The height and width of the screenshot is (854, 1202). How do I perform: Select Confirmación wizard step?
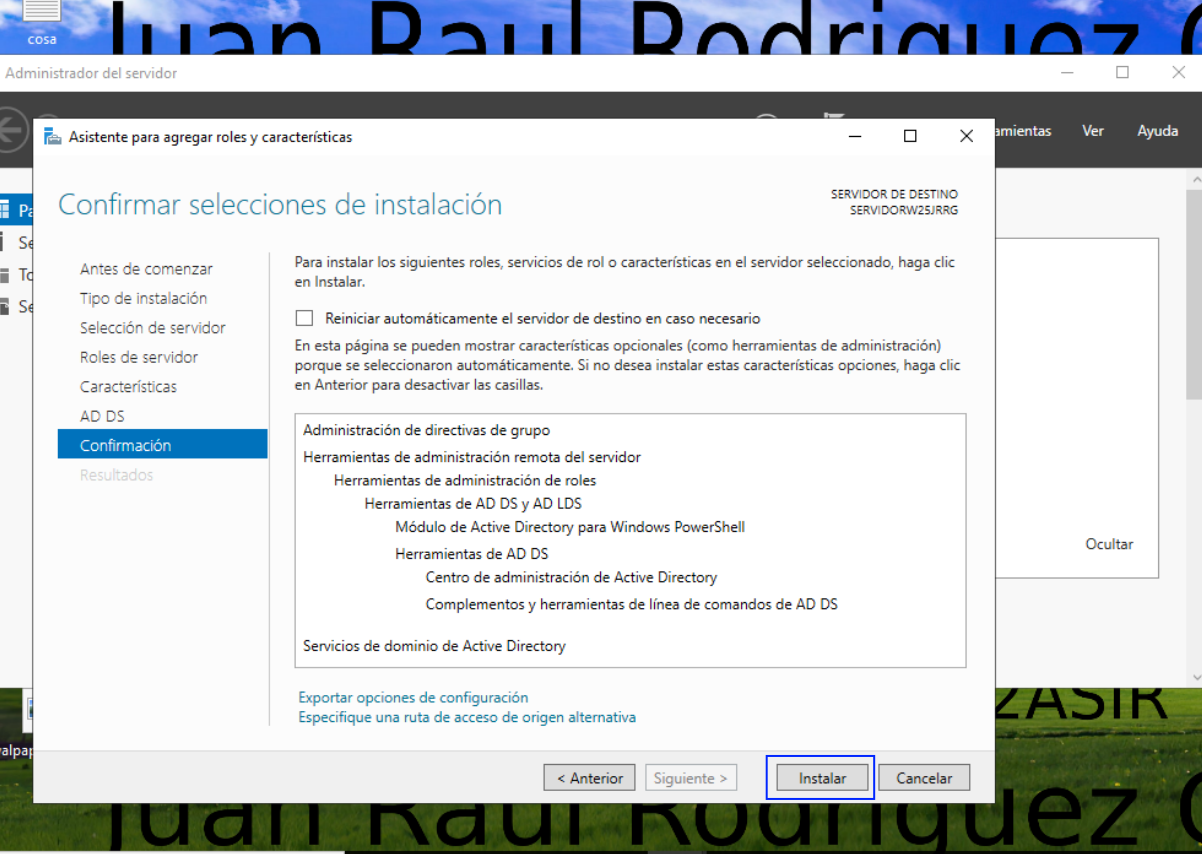(162, 445)
